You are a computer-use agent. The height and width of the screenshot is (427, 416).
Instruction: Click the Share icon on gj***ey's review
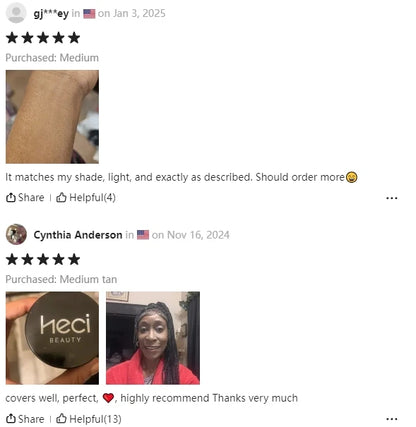[x=11, y=198]
